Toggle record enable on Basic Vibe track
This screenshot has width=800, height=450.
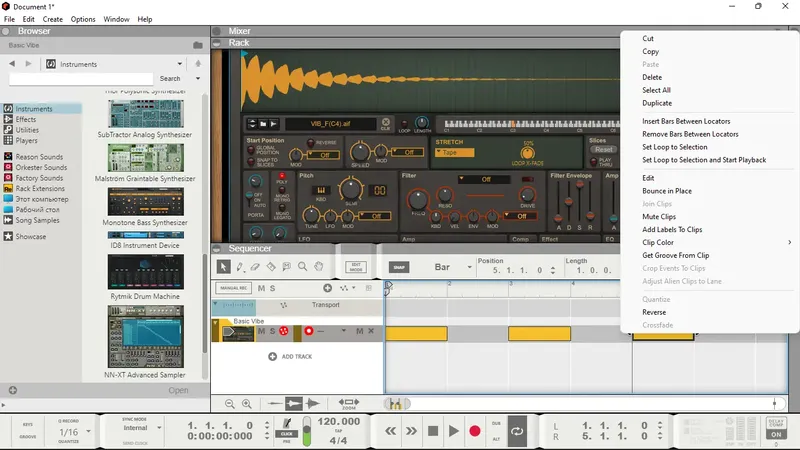point(309,331)
